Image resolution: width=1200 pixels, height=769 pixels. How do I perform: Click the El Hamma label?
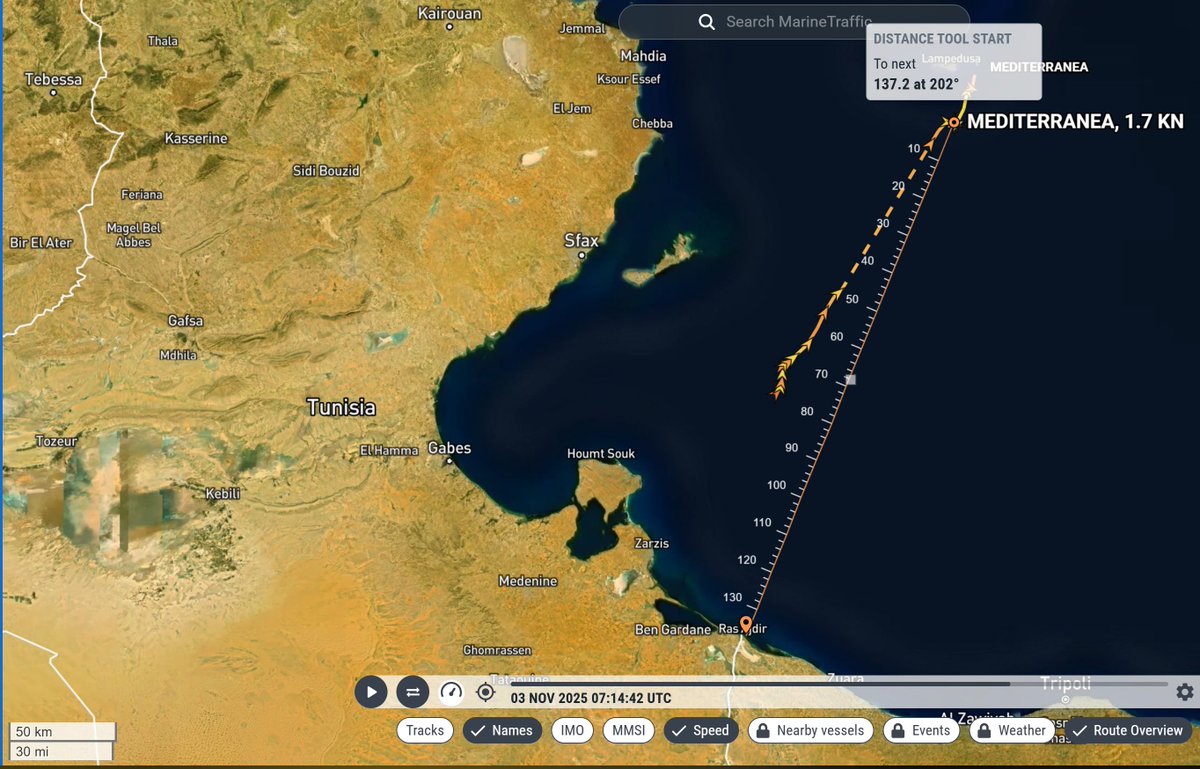click(389, 451)
